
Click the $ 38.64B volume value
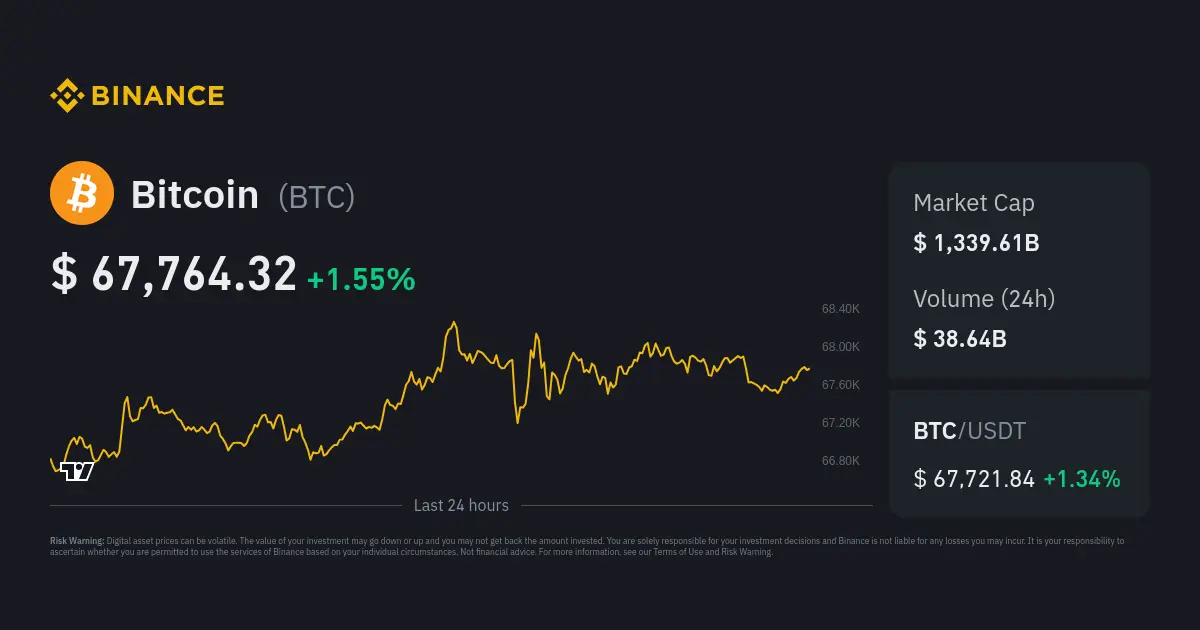pos(960,339)
